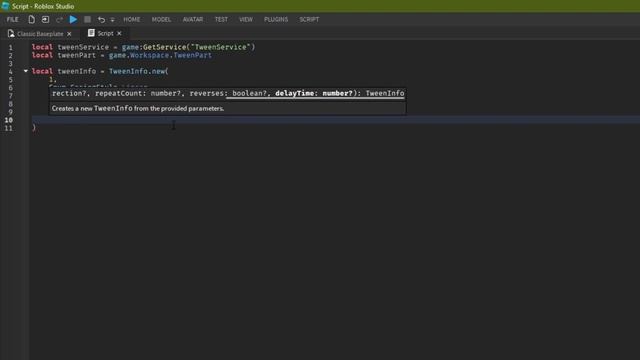The width and height of the screenshot is (640, 360).
Task: Click "TweenInfo.new(" on line 4
Action: [138, 71]
